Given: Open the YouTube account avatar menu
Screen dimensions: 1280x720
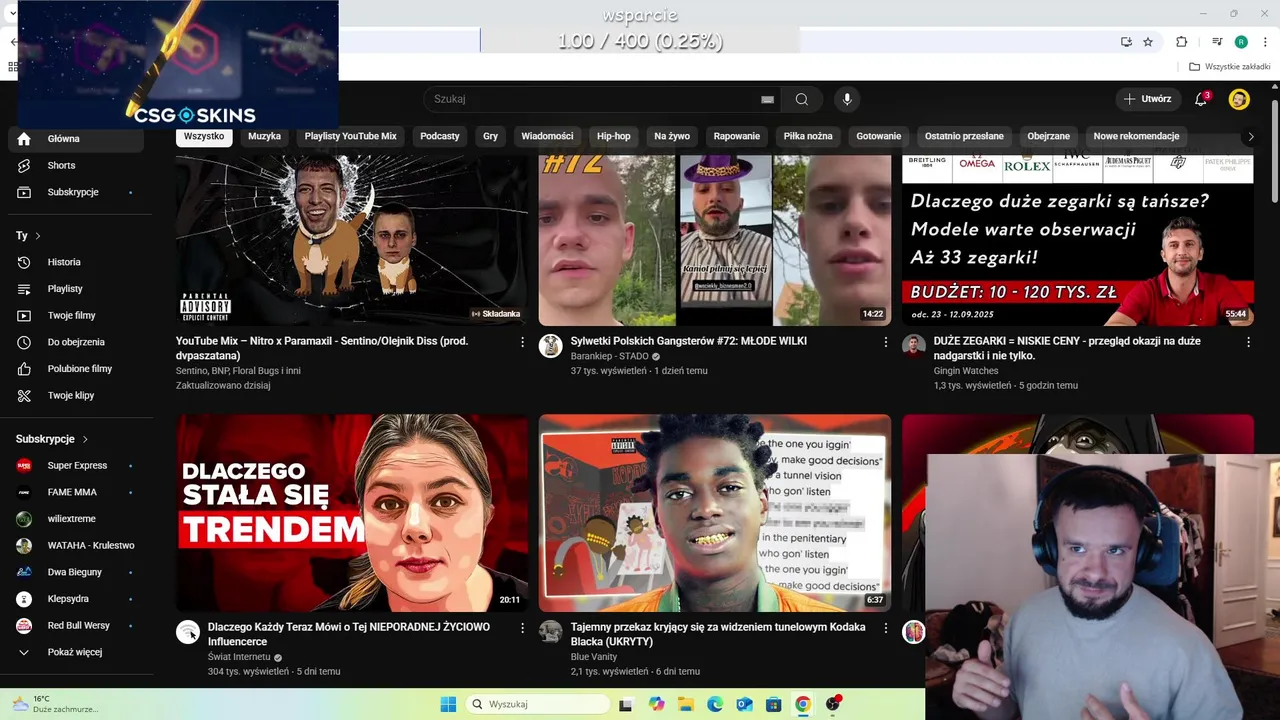Looking at the screenshot, I should pyautogui.click(x=1239, y=99).
